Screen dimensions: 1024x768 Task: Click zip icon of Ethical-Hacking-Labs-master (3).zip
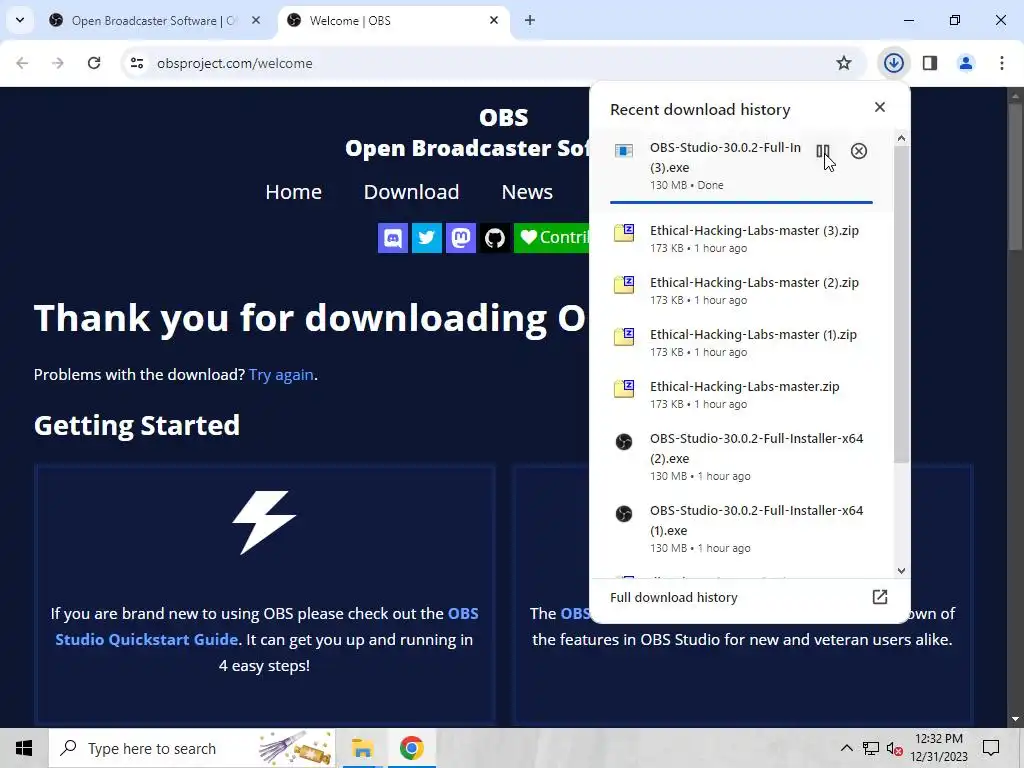[x=624, y=232]
